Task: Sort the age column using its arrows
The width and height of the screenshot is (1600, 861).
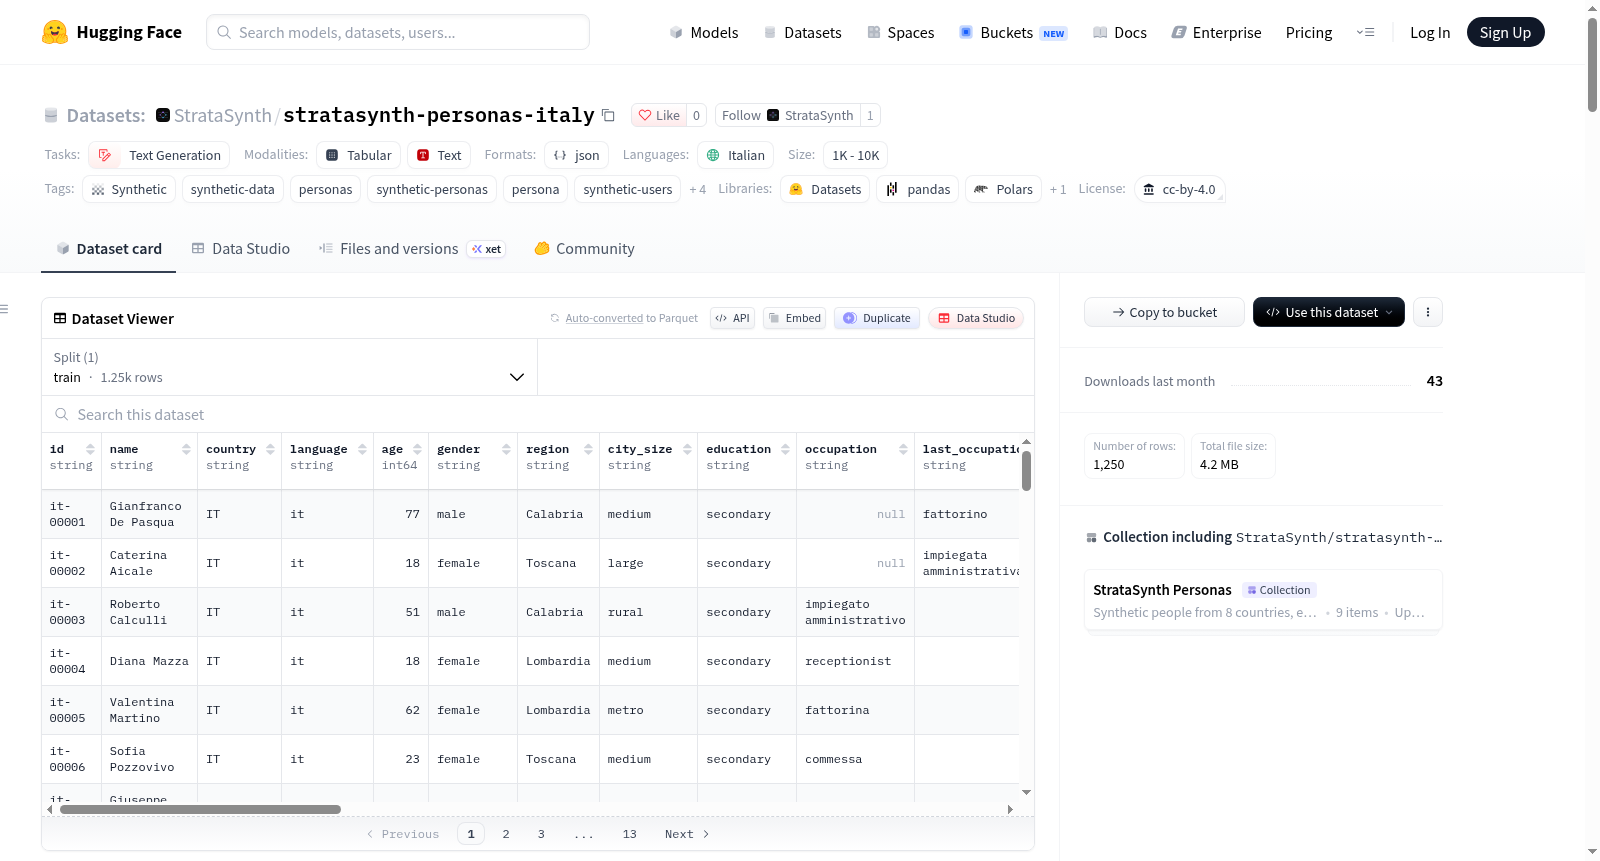Action: pyautogui.click(x=417, y=450)
